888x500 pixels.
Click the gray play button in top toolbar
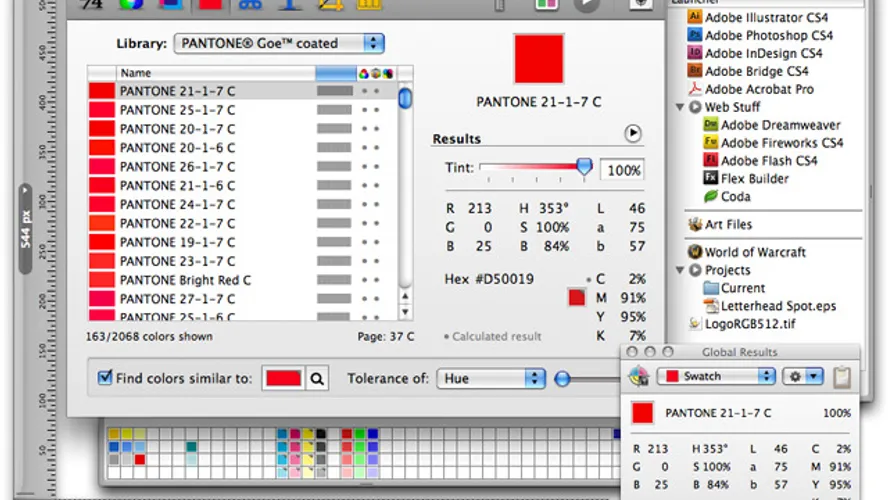[x=586, y=5]
